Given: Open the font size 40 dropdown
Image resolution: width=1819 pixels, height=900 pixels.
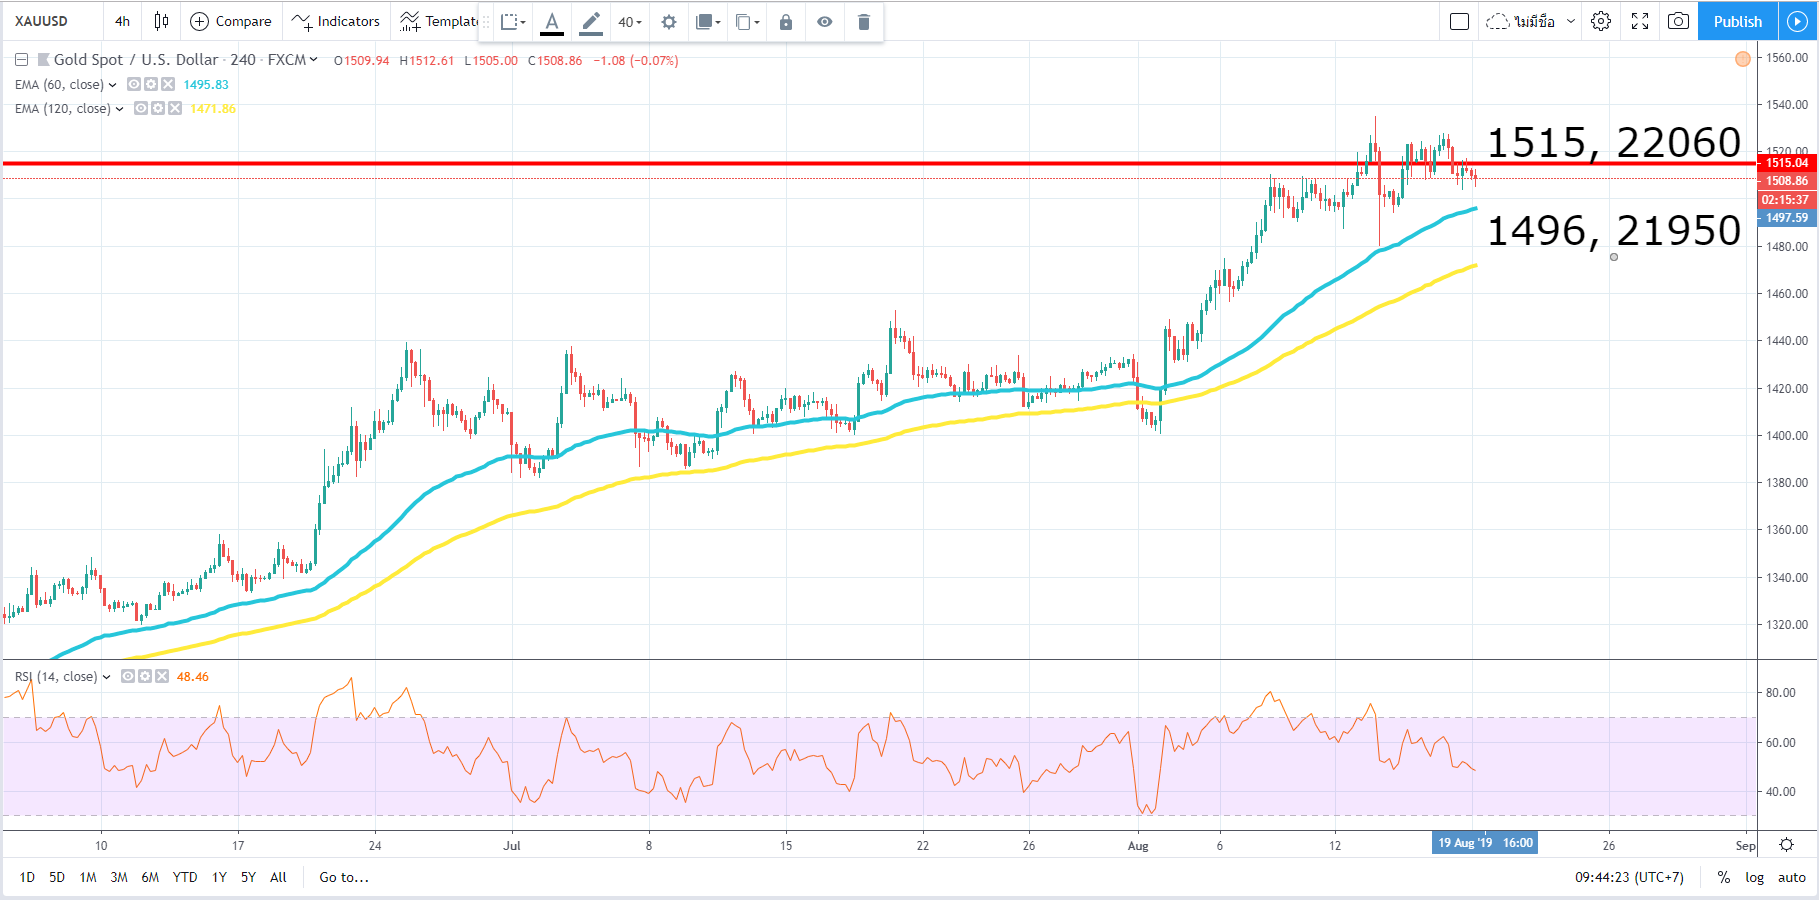Looking at the screenshot, I should point(629,22).
